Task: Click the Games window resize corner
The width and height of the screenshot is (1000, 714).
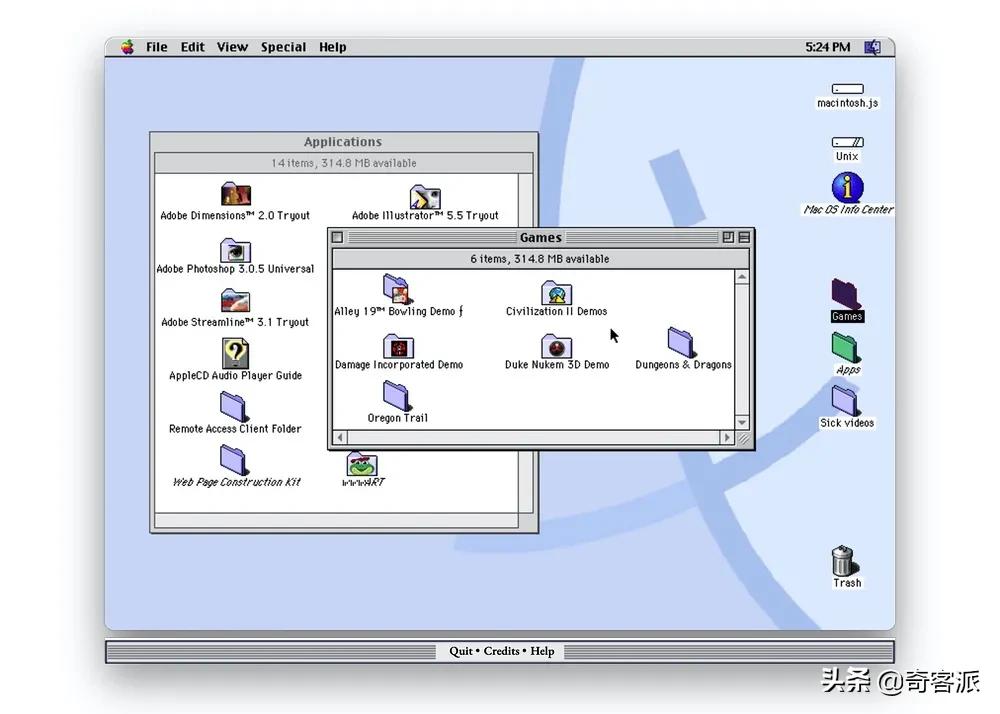Action: tap(743, 438)
